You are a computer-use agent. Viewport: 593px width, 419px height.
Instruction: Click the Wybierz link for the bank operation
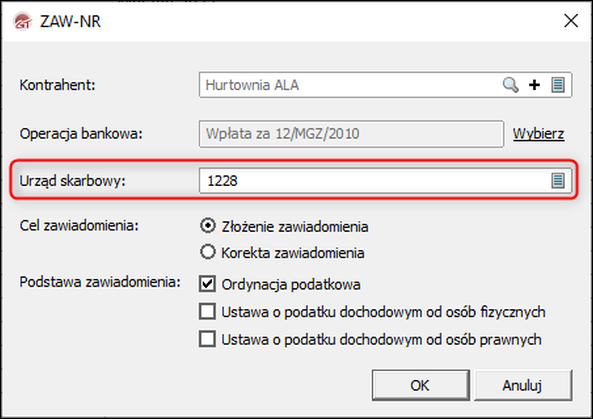tap(539, 134)
